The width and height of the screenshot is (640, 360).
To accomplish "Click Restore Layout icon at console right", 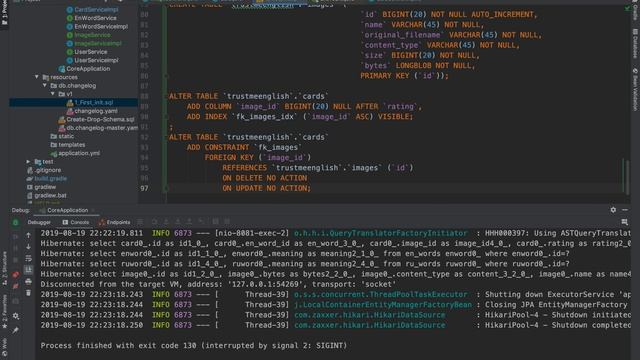I will tap(624, 222).
